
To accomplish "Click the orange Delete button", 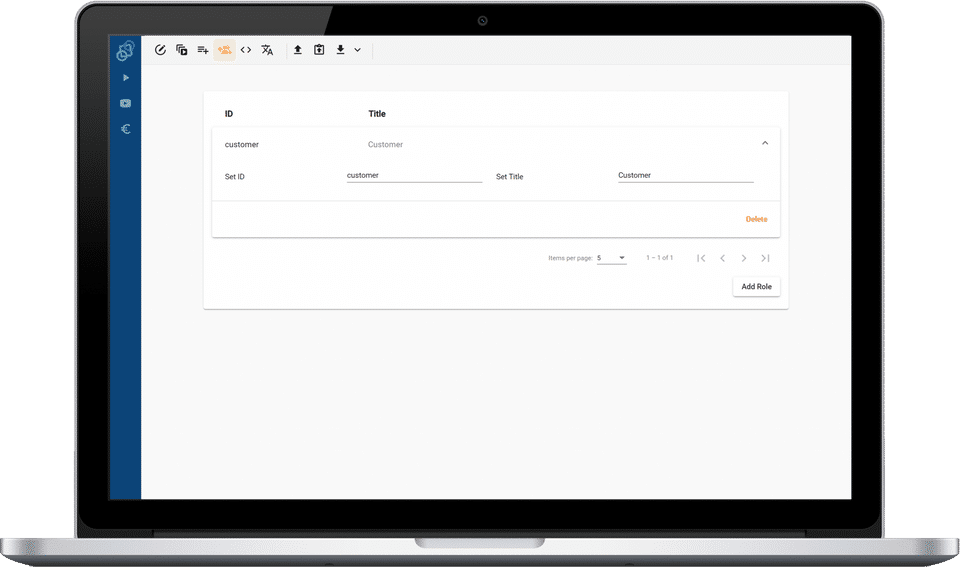I will [756, 219].
